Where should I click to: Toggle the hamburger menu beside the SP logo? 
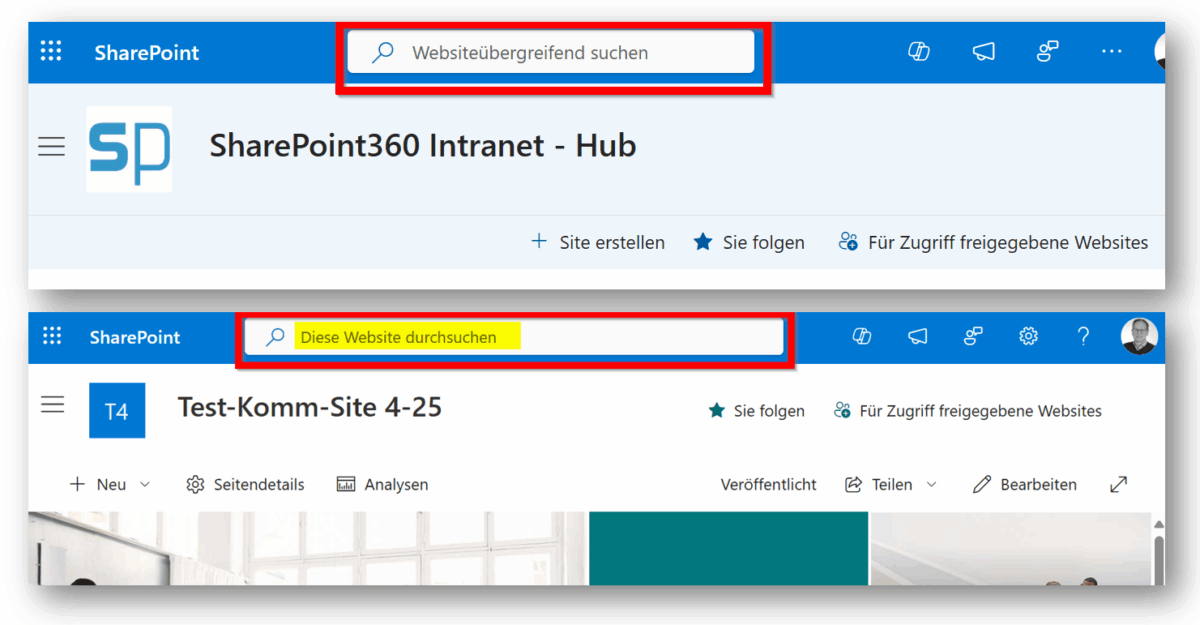[x=52, y=147]
